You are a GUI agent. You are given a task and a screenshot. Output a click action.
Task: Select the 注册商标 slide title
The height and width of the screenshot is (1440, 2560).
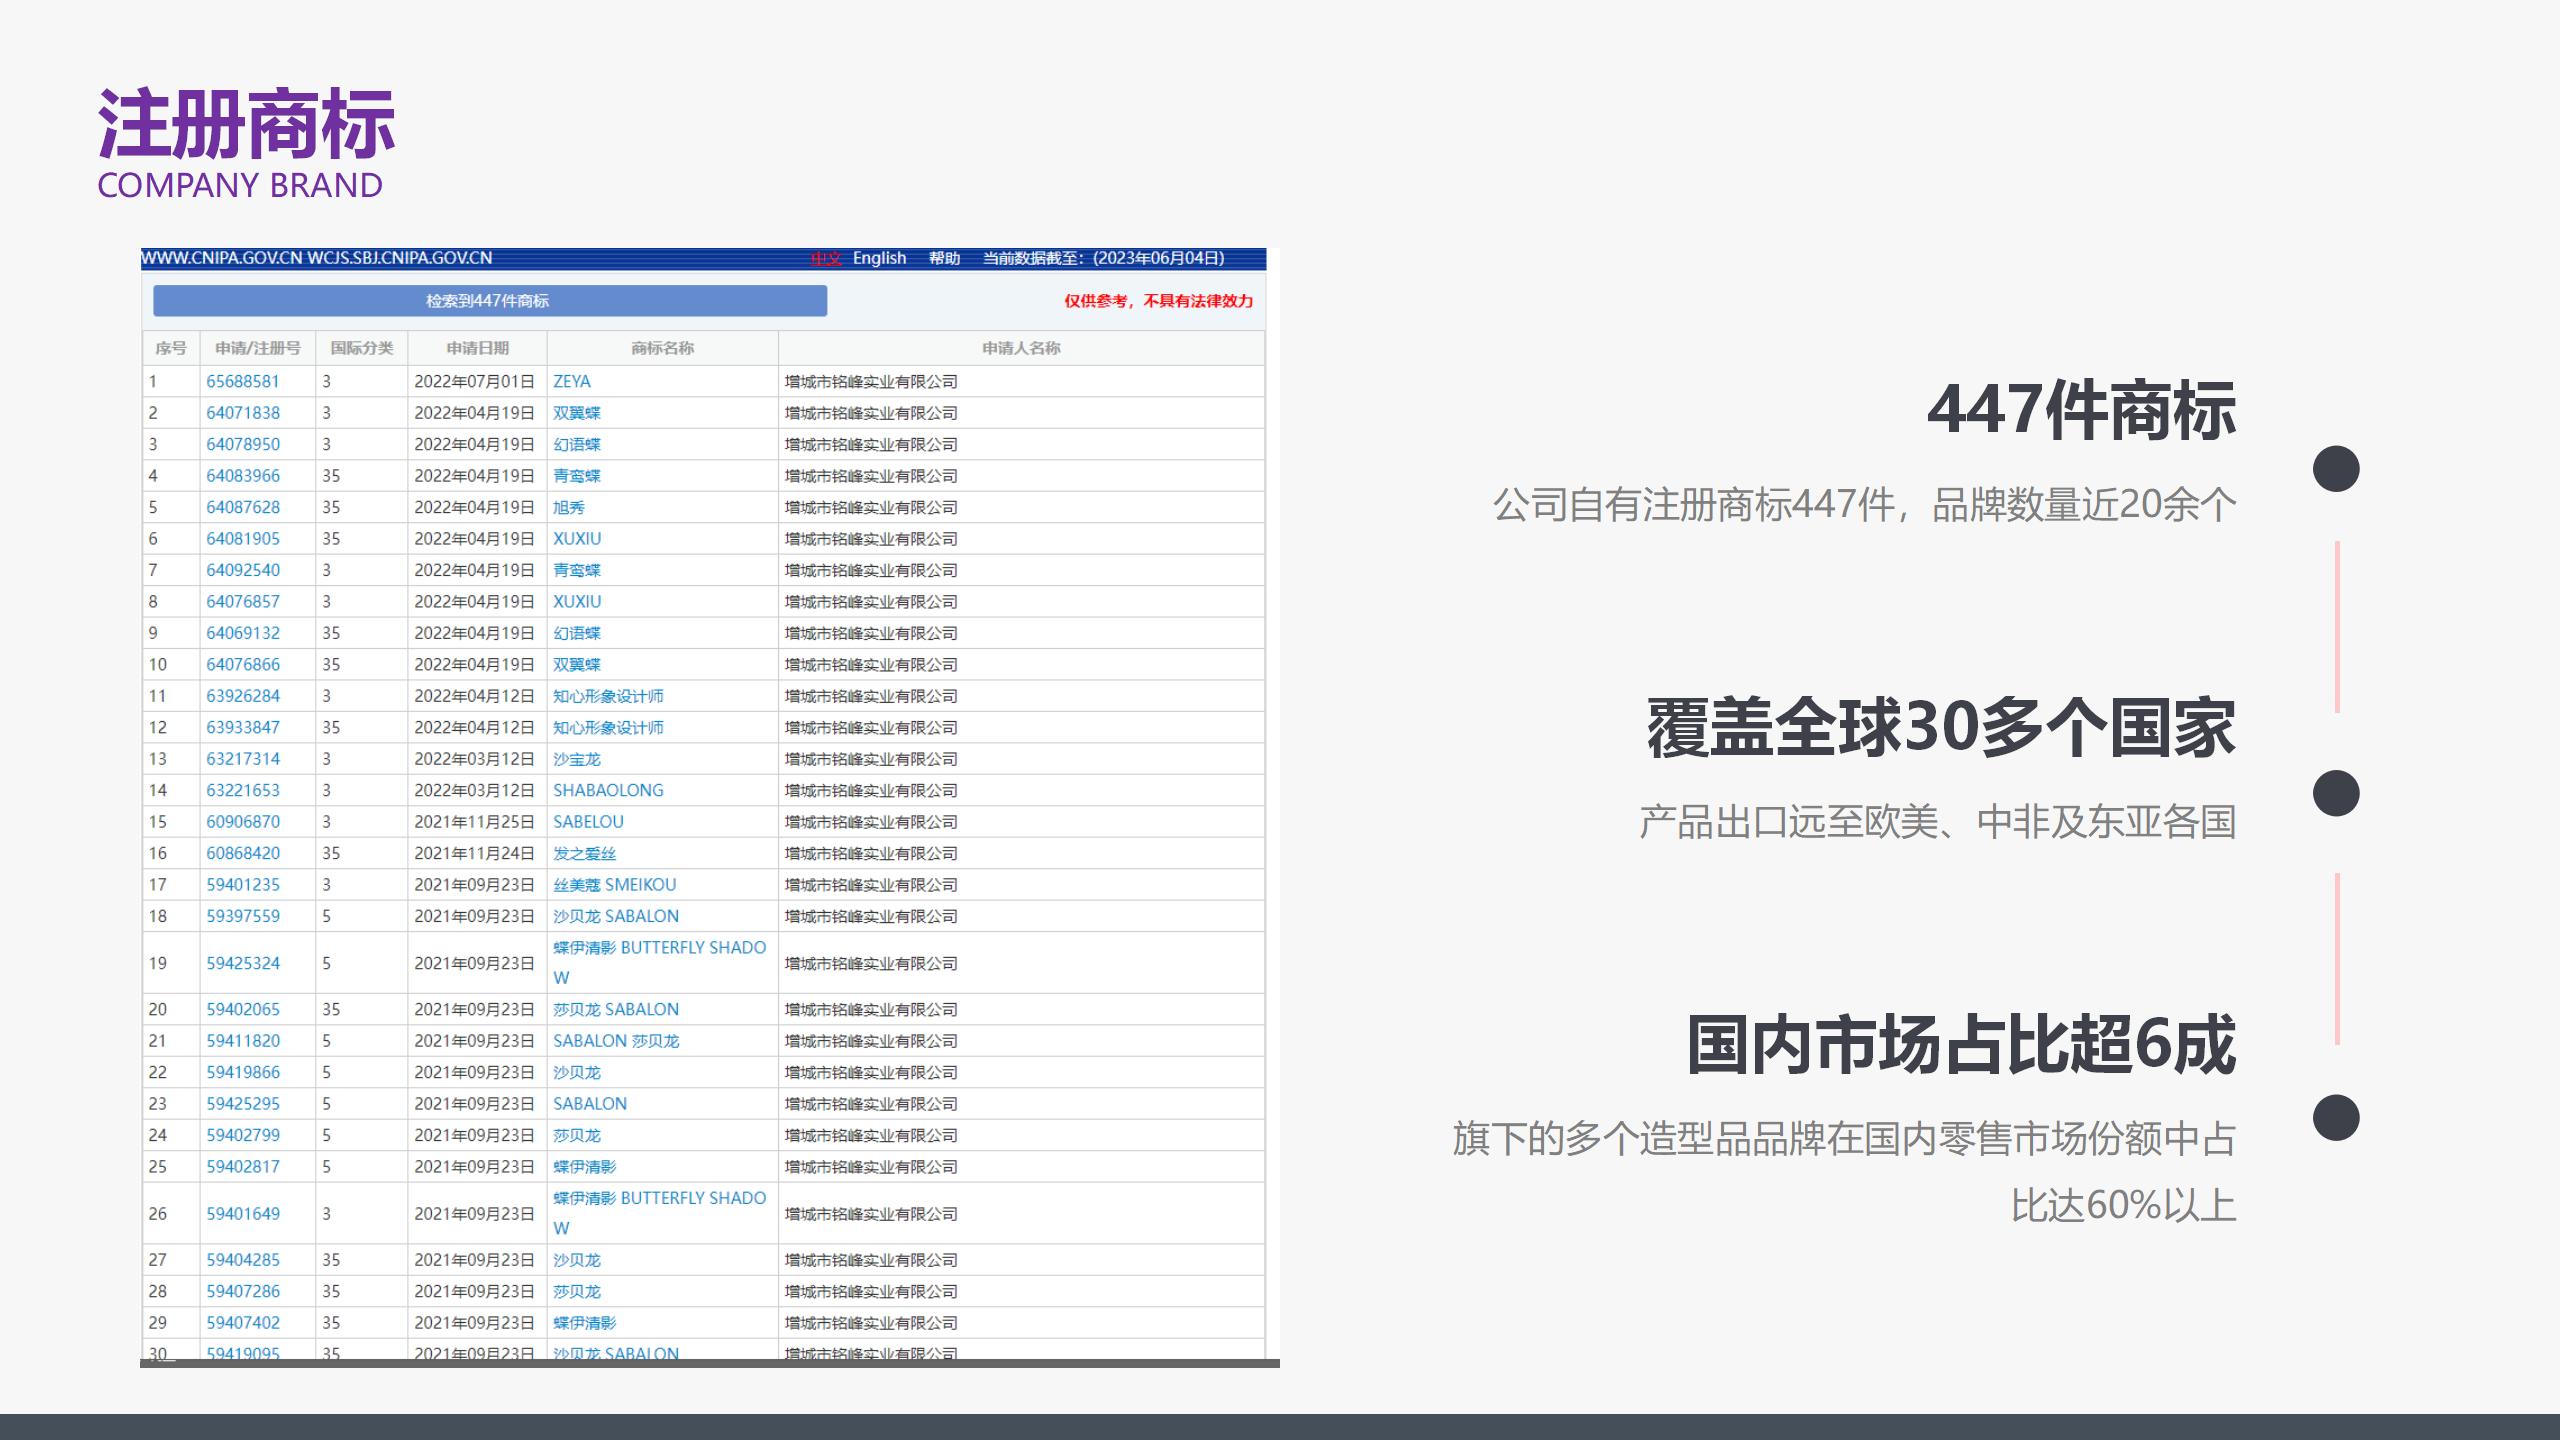tap(246, 124)
